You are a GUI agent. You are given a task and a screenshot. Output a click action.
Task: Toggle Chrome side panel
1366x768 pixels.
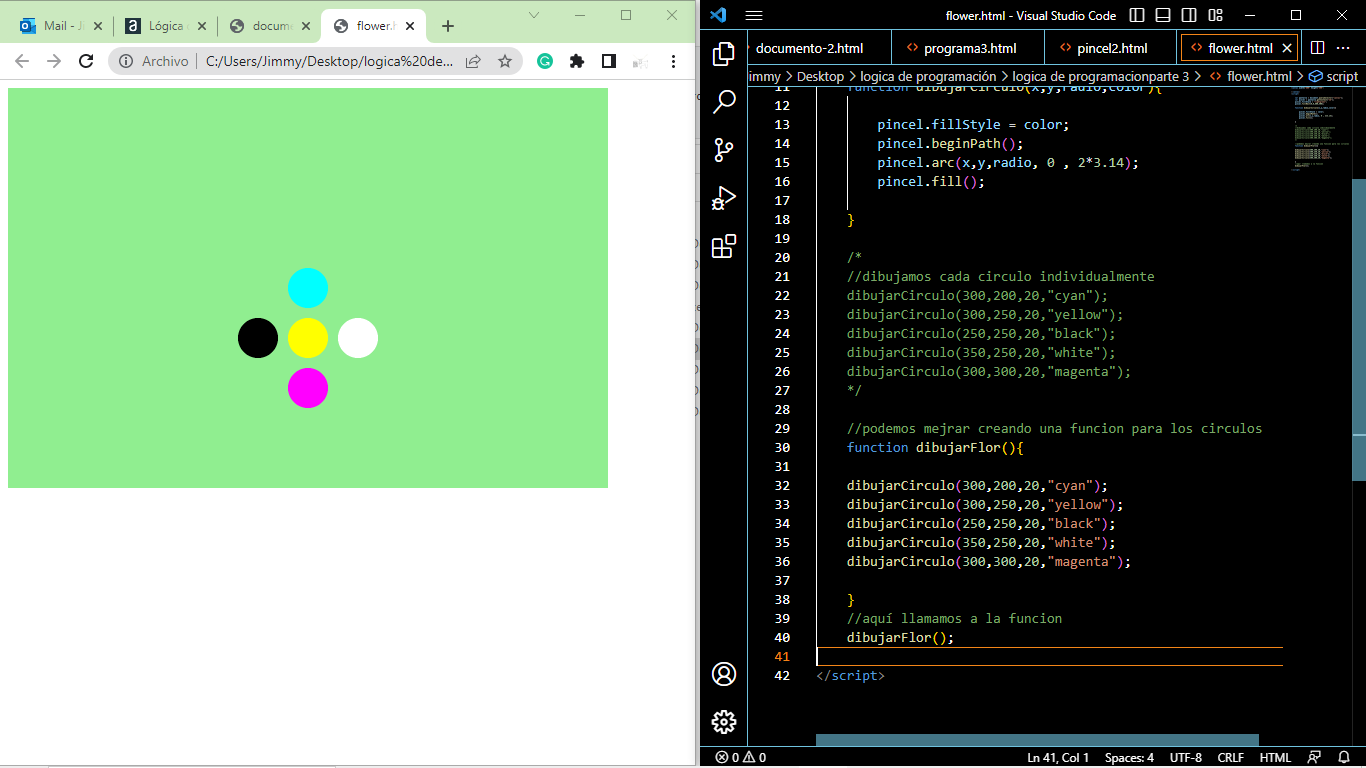coord(609,61)
